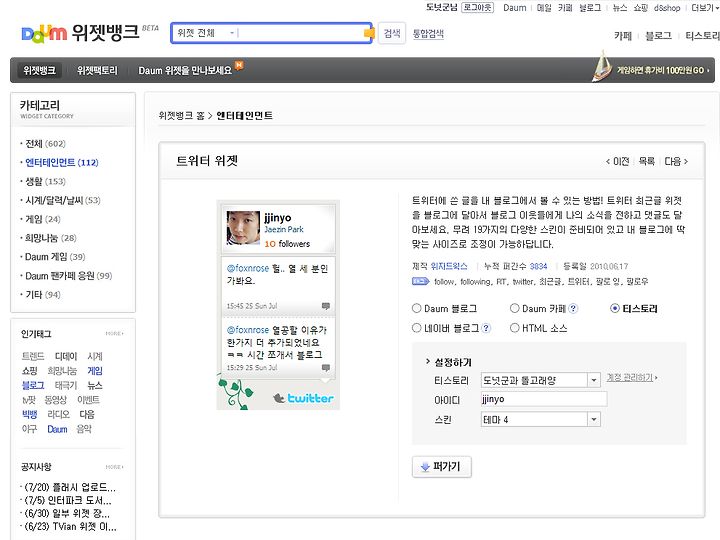Click the help icon next to 네이버 블로그

[486, 328]
